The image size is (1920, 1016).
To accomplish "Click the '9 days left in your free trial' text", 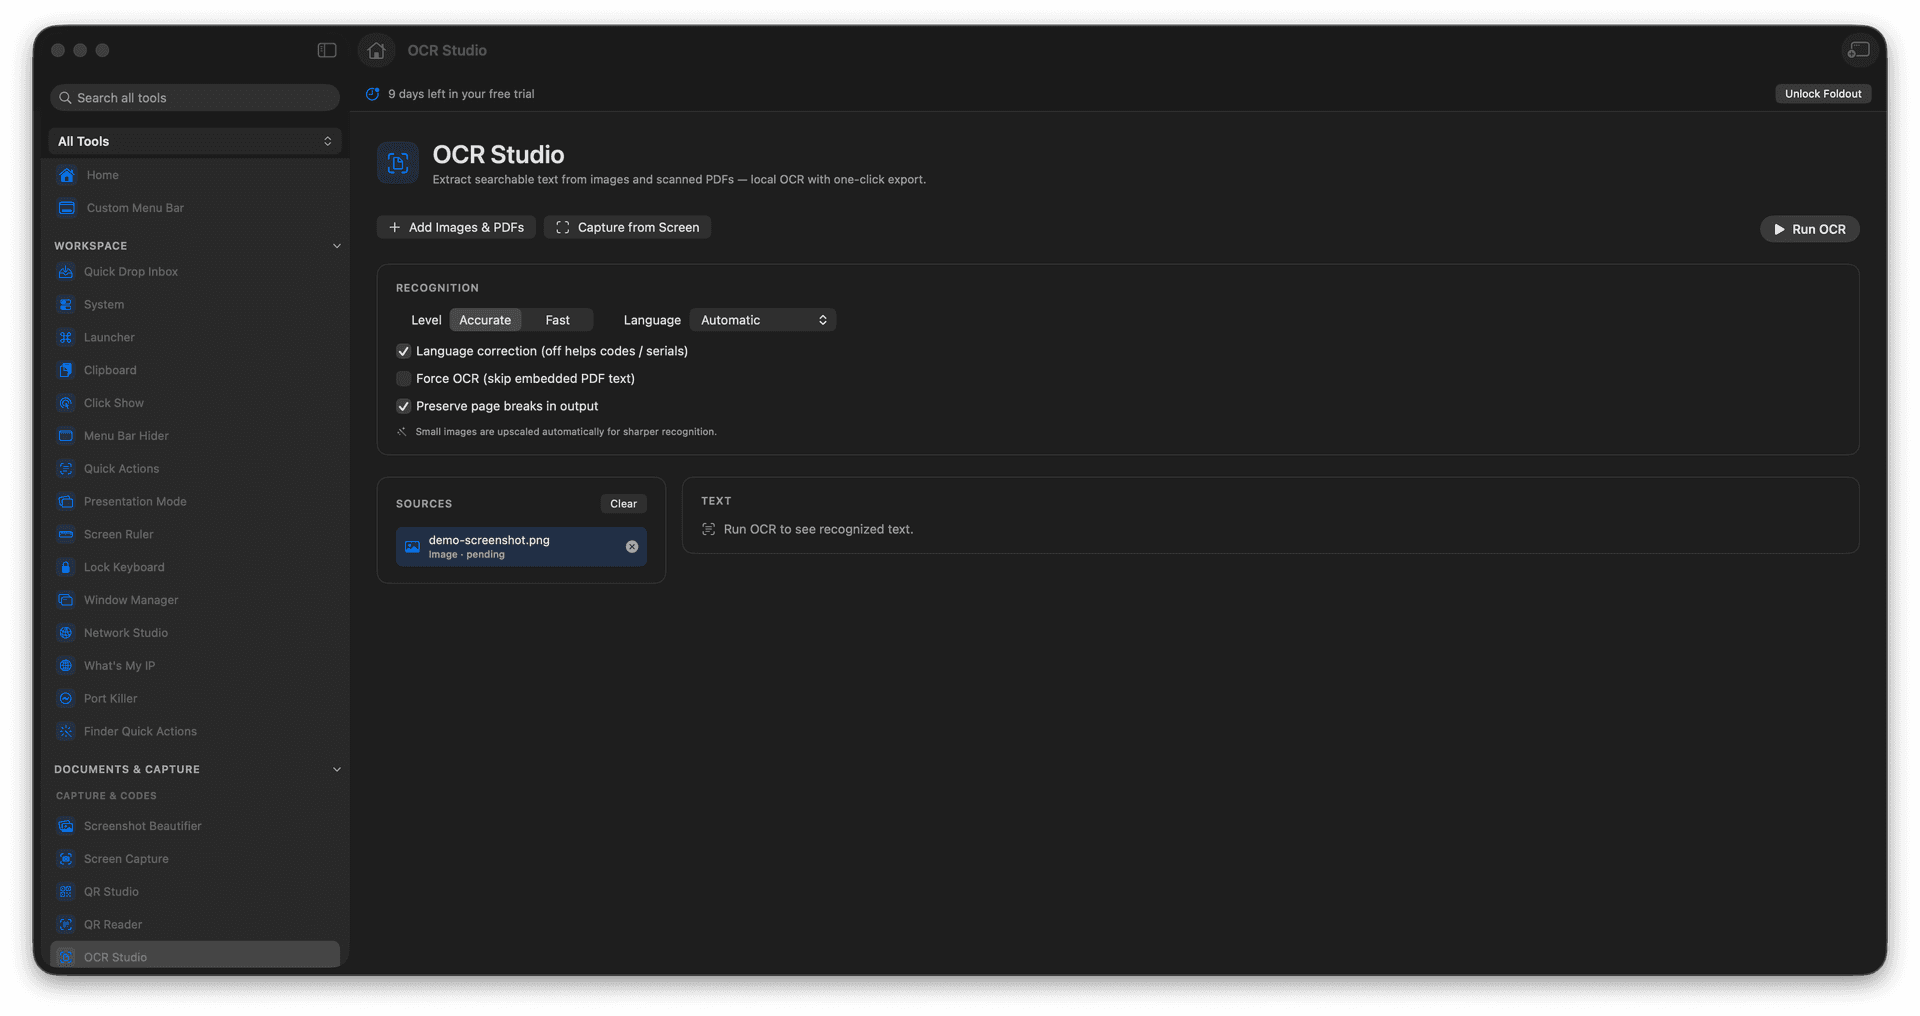I will tap(461, 94).
